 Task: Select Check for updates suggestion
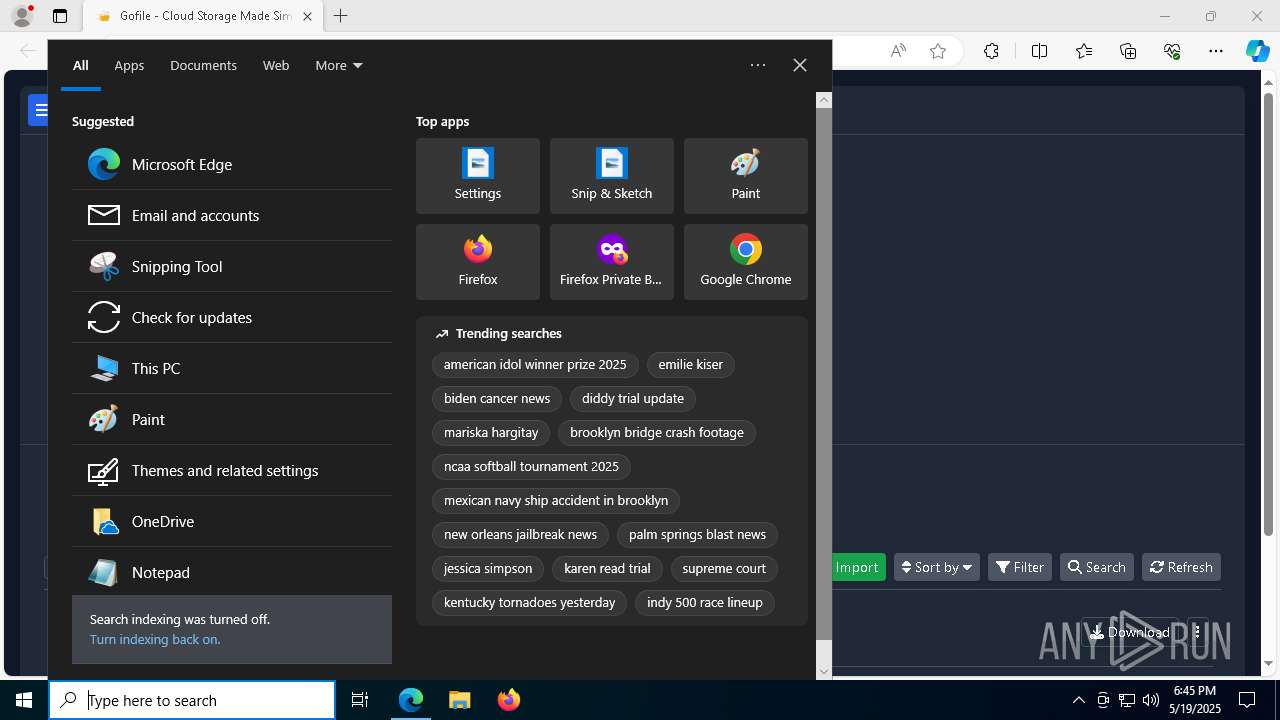coord(232,317)
